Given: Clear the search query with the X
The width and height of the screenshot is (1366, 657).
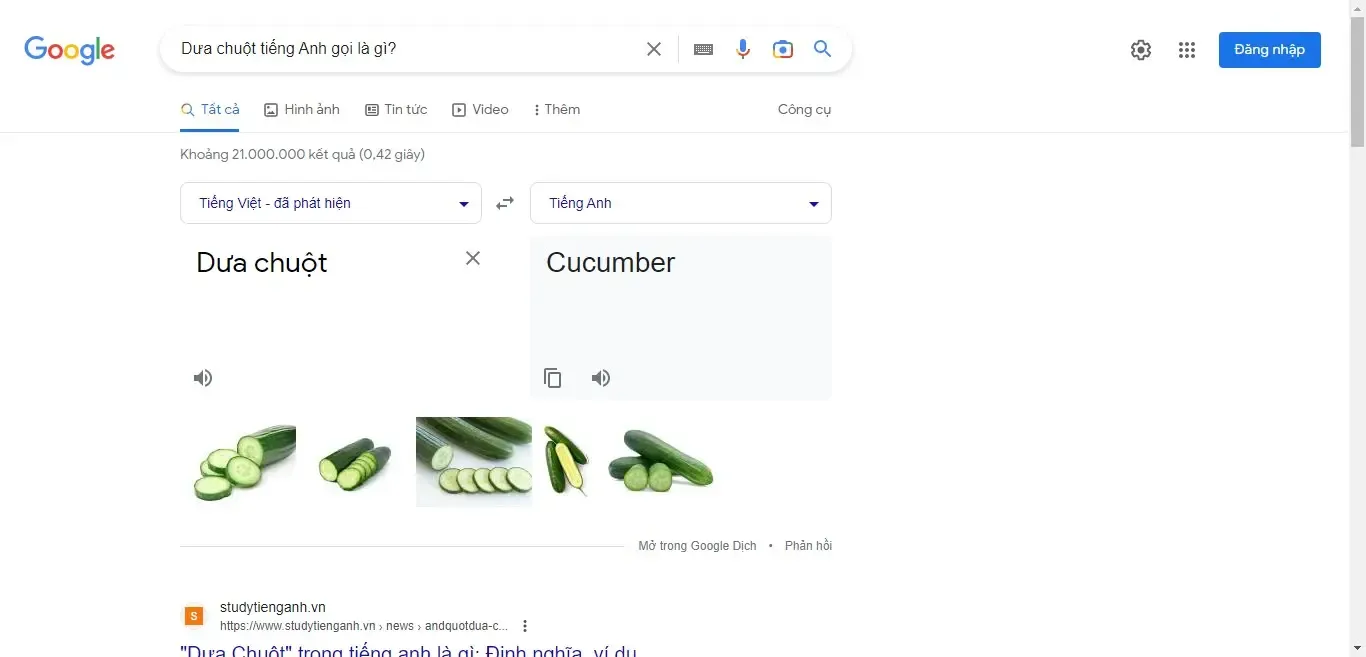Looking at the screenshot, I should point(654,48).
